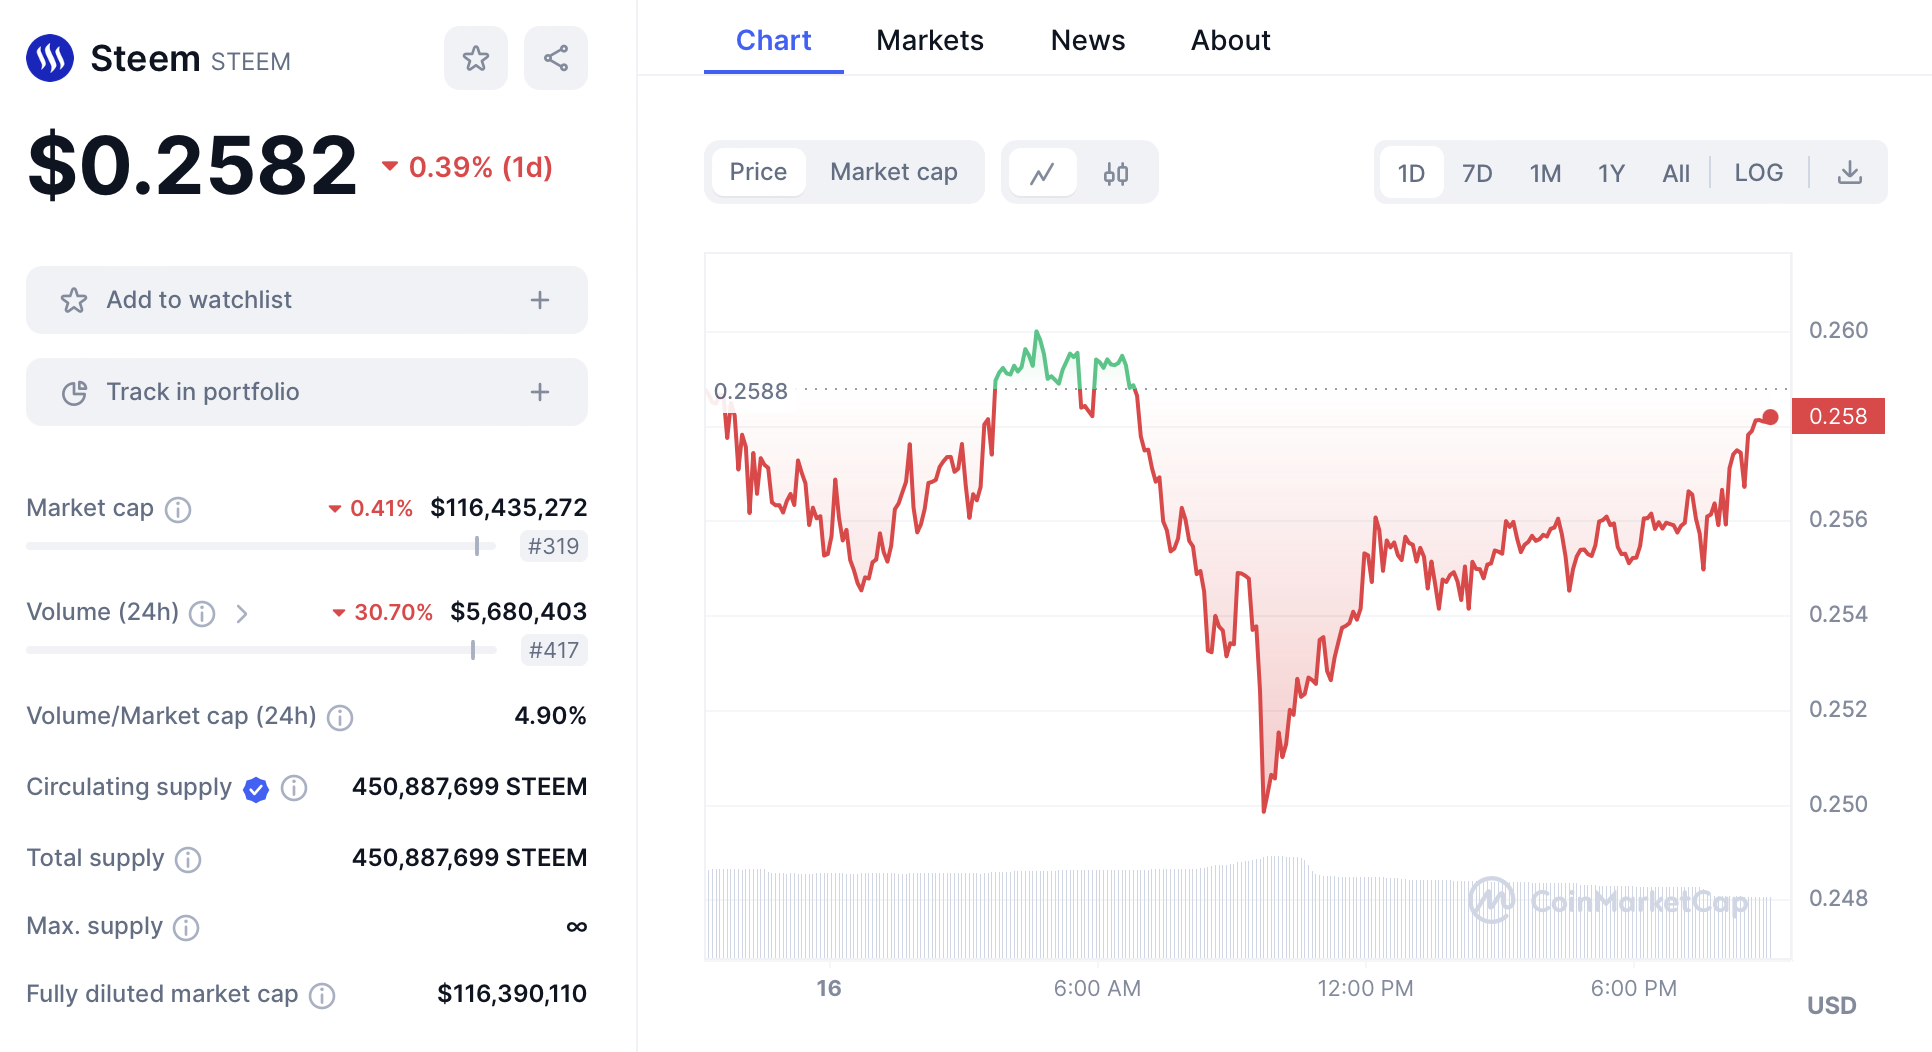Image resolution: width=1932 pixels, height=1052 pixels.
Task: Click the share icon near Steem title
Action: pyautogui.click(x=556, y=58)
